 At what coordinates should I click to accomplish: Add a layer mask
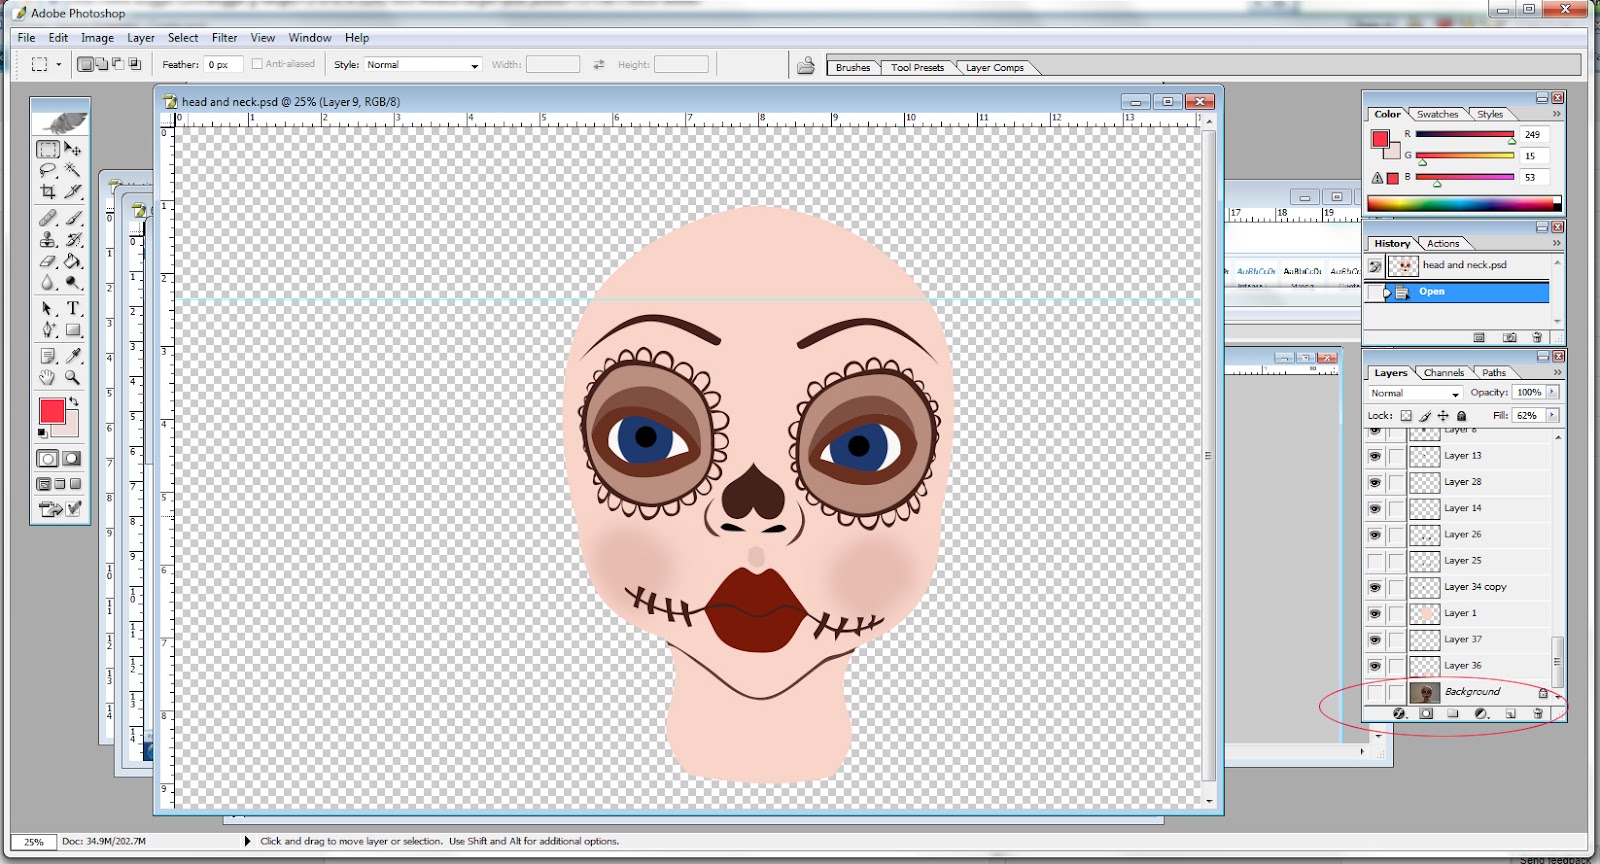[1426, 714]
